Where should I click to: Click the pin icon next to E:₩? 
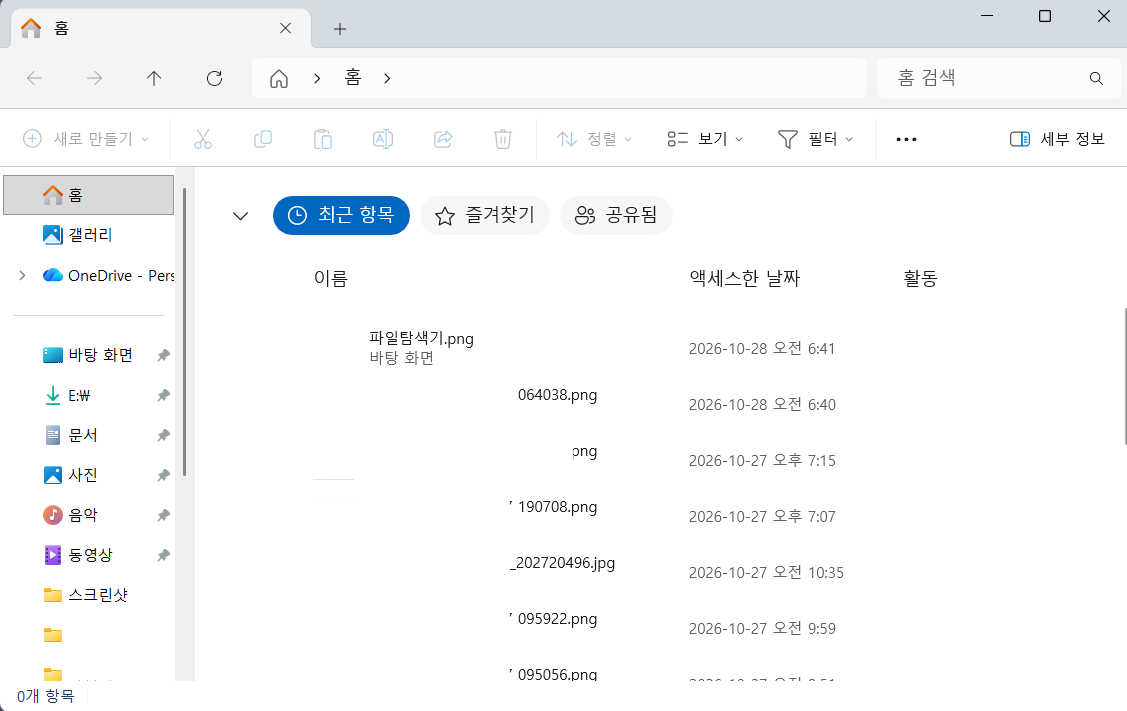pos(164,395)
